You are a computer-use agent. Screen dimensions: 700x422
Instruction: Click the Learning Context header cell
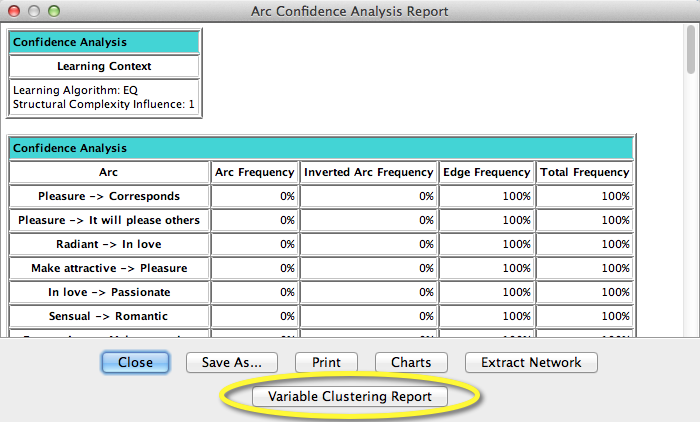[x=104, y=66]
